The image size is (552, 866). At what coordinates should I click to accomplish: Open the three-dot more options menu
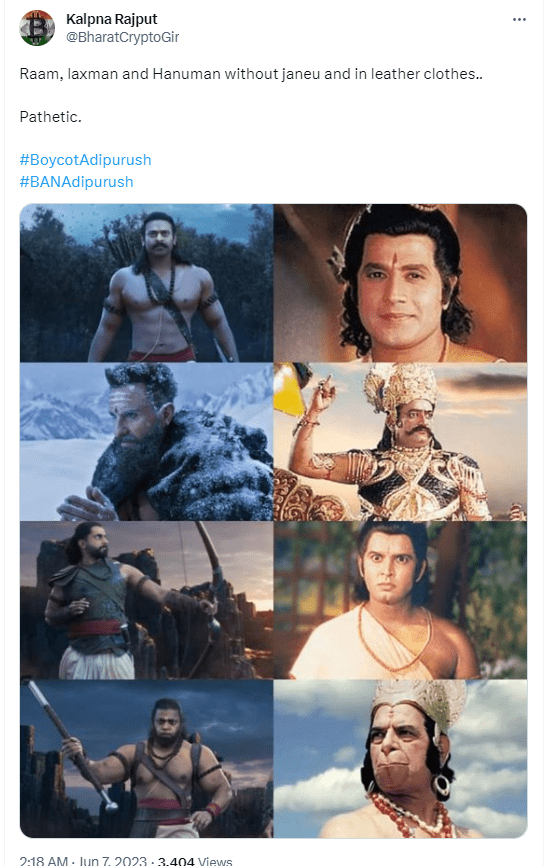[x=519, y=19]
